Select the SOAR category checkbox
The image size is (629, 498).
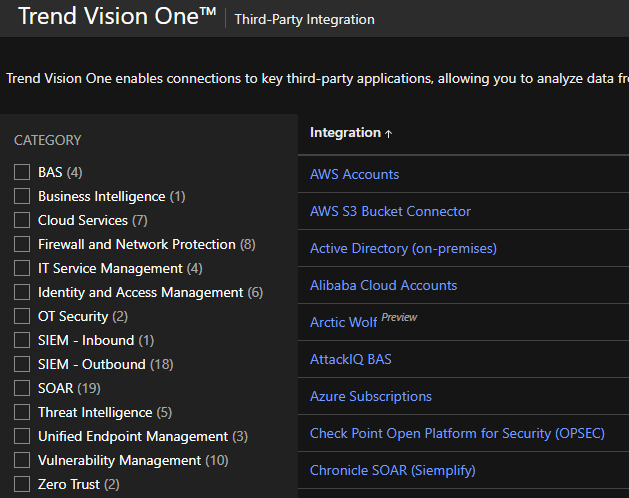point(22,389)
